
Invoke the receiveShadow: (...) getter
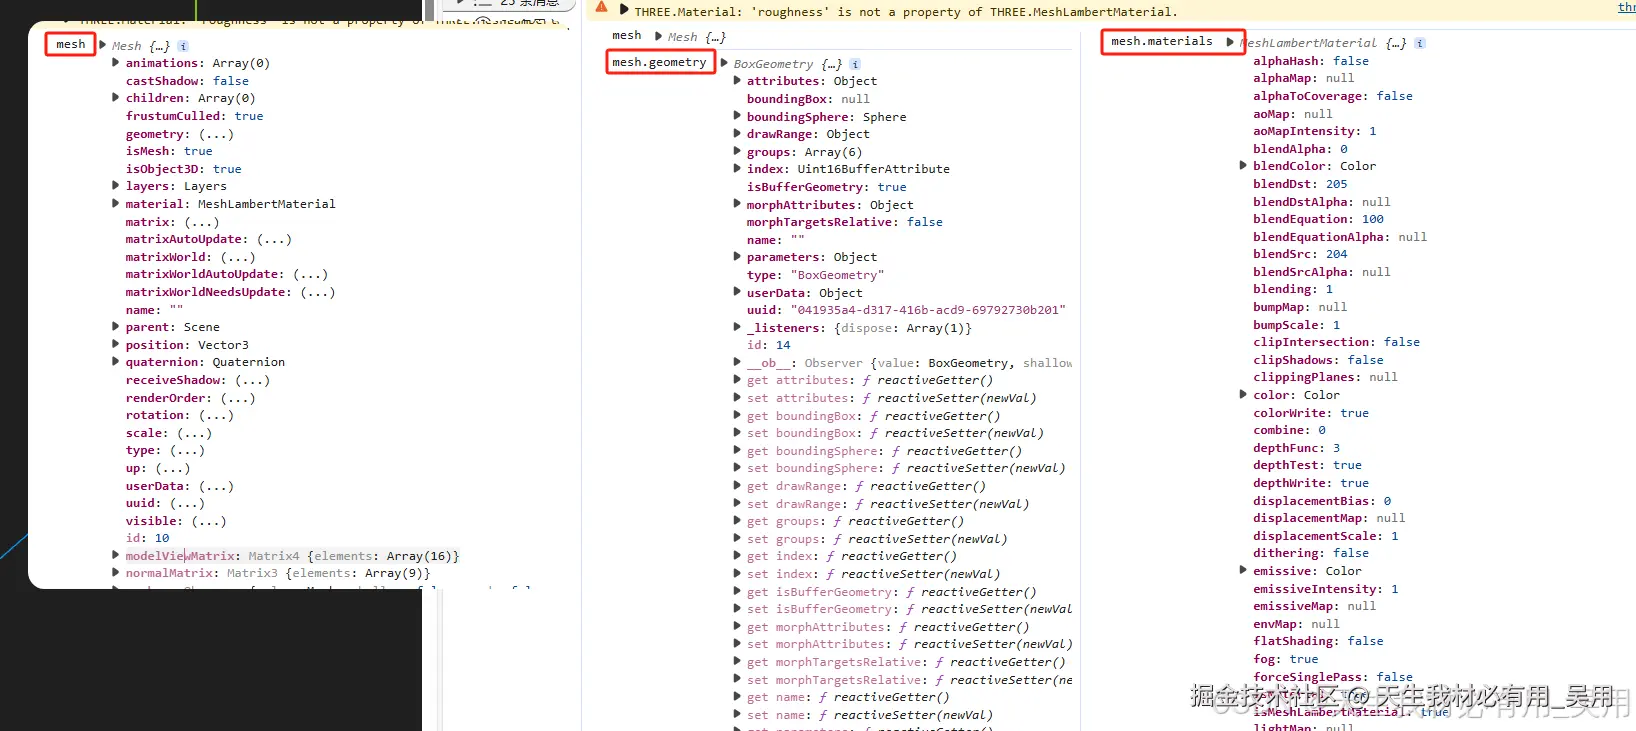click(252, 380)
